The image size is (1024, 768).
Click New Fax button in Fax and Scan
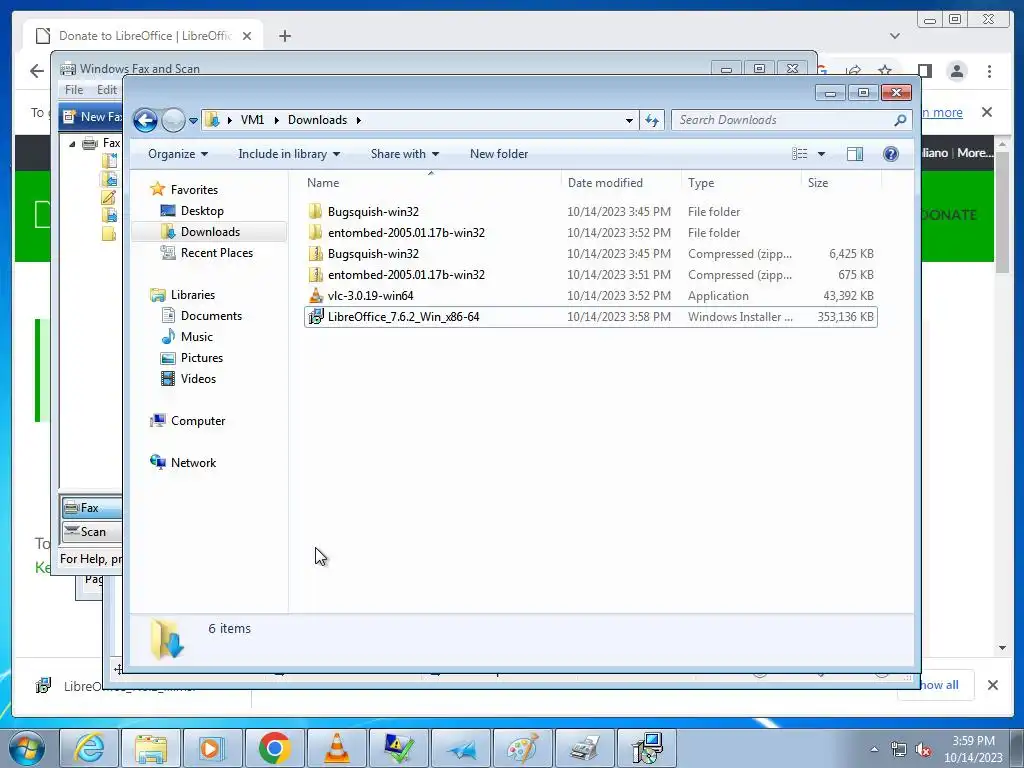click(x=93, y=117)
